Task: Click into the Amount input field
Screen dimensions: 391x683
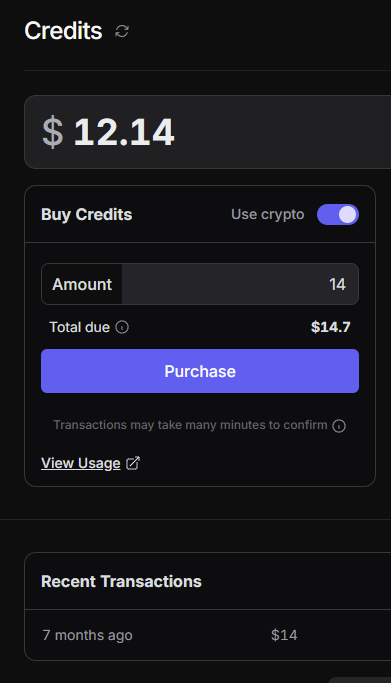Action: pyautogui.click(x=240, y=284)
